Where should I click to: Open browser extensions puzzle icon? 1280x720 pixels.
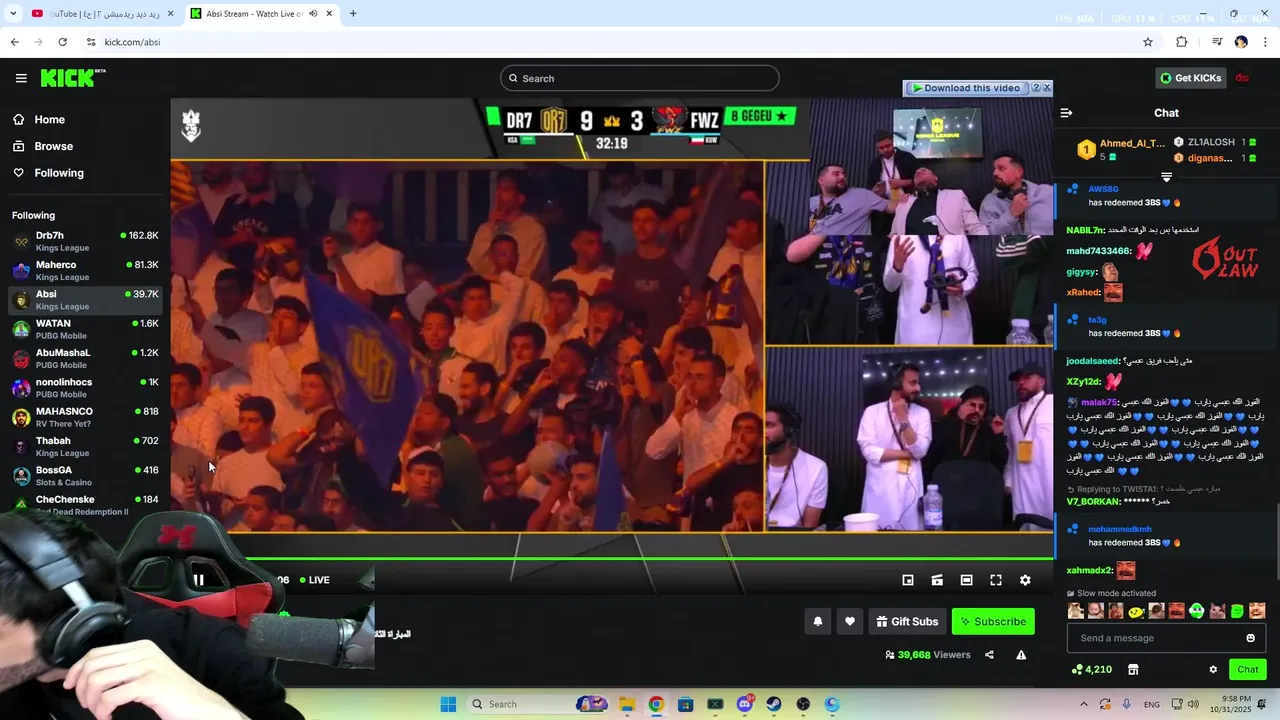pyautogui.click(x=1182, y=42)
